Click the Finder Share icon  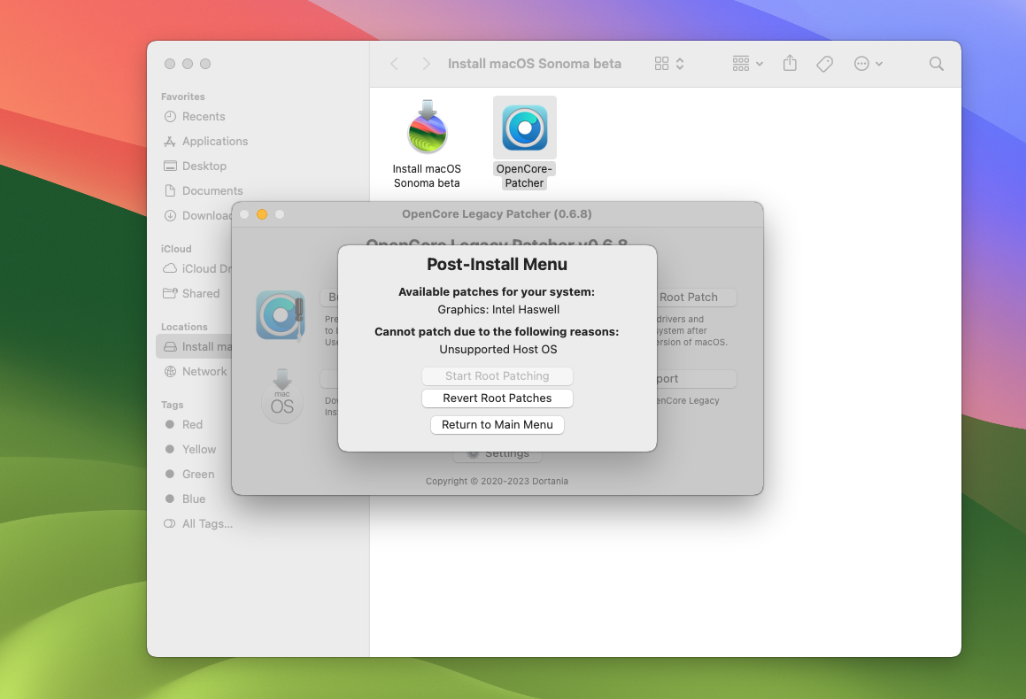click(790, 63)
